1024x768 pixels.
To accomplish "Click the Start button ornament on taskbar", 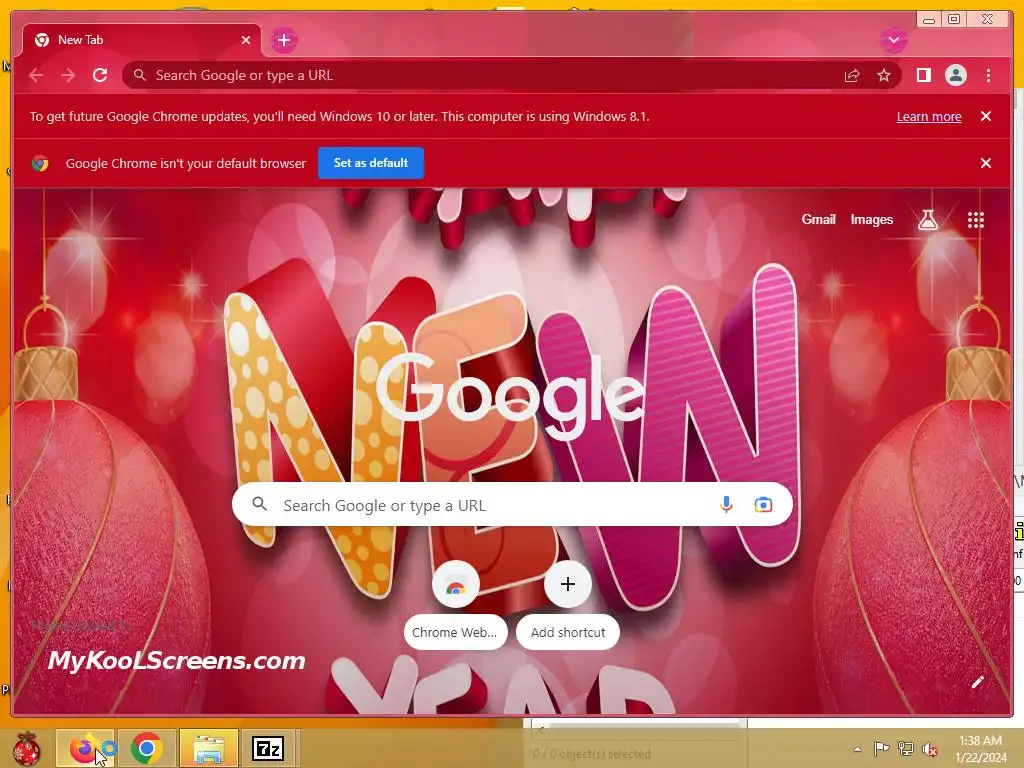I will tap(26, 748).
